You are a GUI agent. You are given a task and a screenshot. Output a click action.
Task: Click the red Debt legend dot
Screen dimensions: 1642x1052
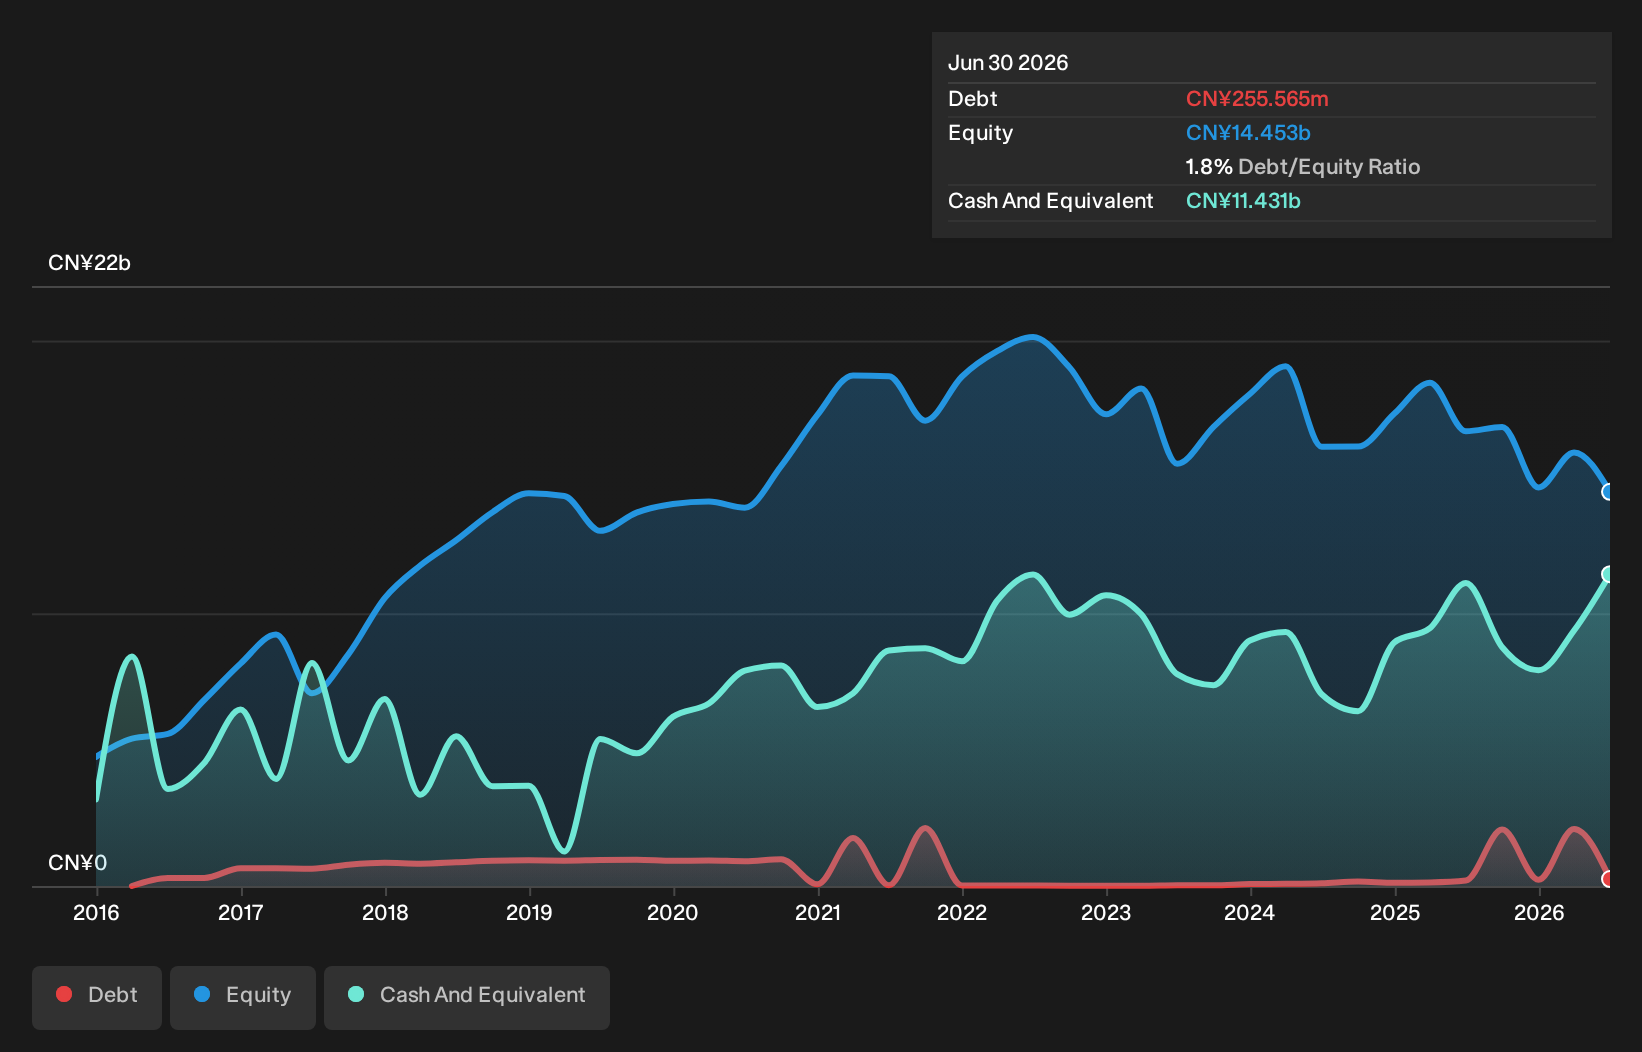coord(64,994)
